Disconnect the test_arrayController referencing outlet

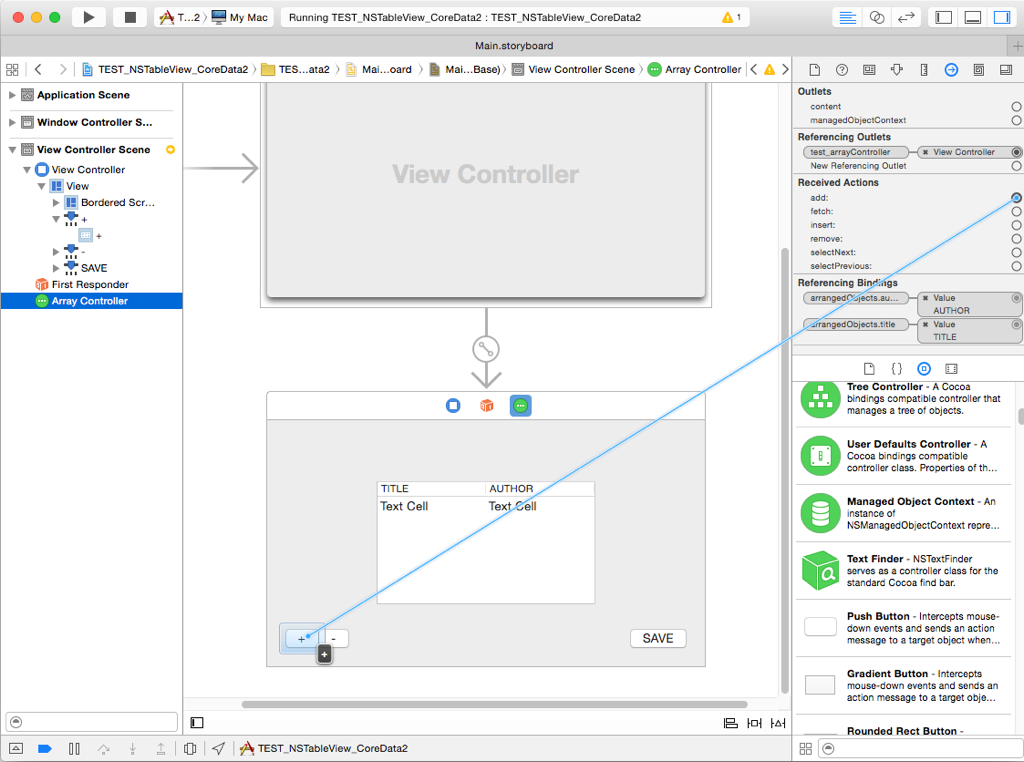(x=925, y=152)
